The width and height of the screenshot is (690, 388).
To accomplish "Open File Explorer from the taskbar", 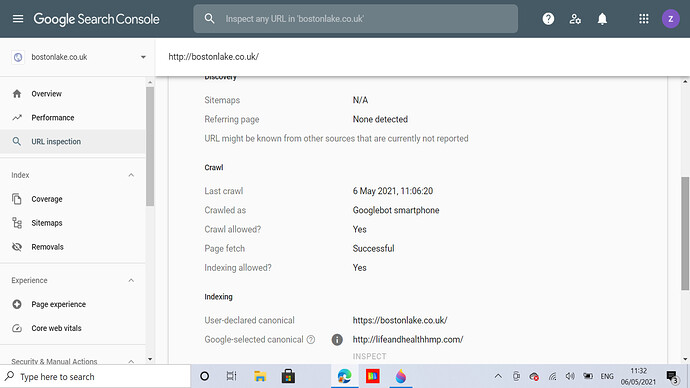I will [x=260, y=376].
